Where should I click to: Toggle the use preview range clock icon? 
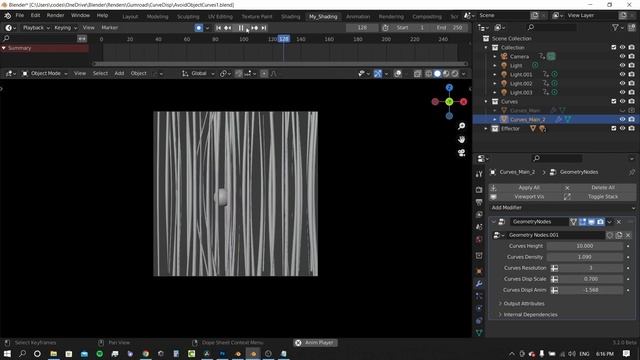click(x=386, y=28)
